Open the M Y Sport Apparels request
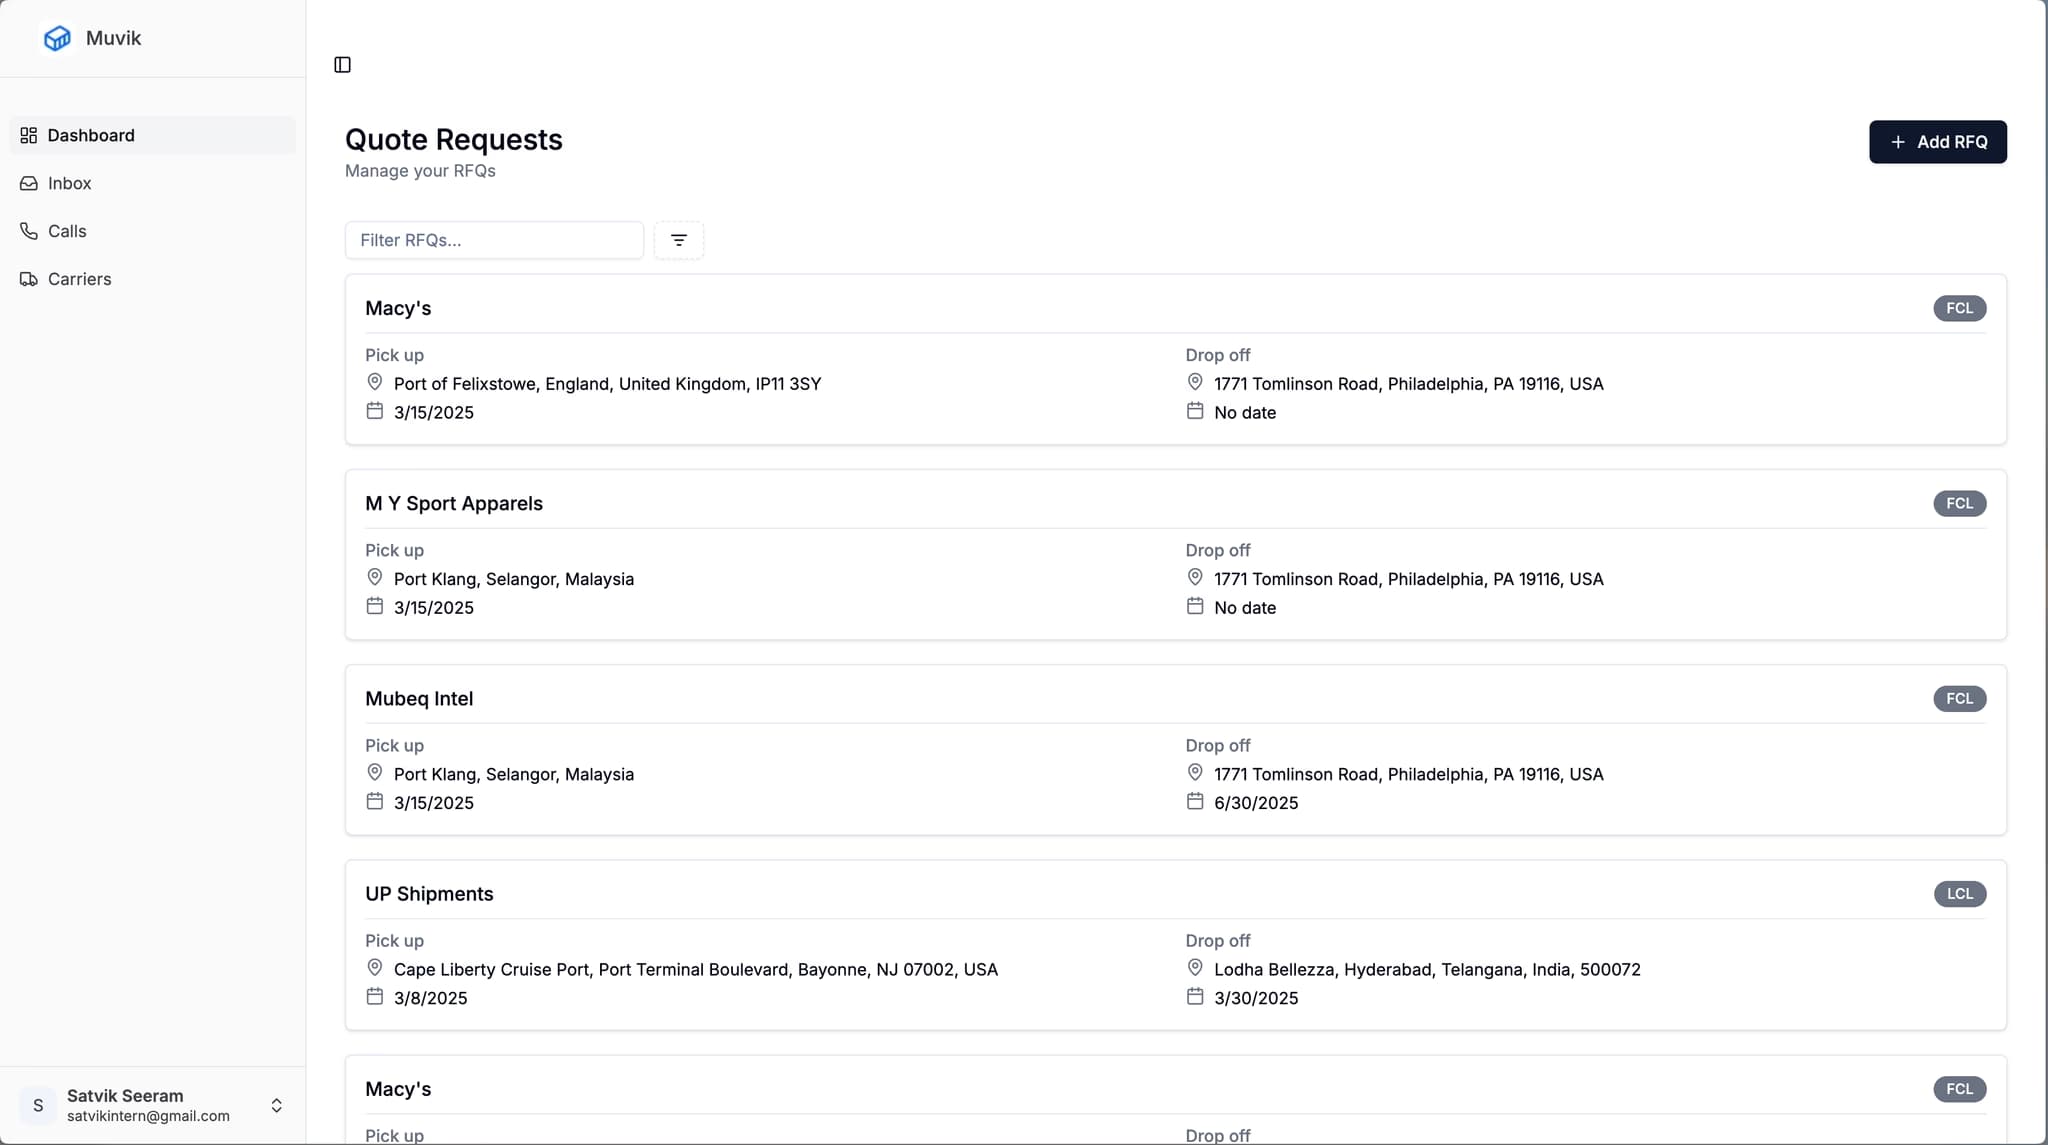The height and width of the screenshot is (1145, 2048). [x=454, y=504]
